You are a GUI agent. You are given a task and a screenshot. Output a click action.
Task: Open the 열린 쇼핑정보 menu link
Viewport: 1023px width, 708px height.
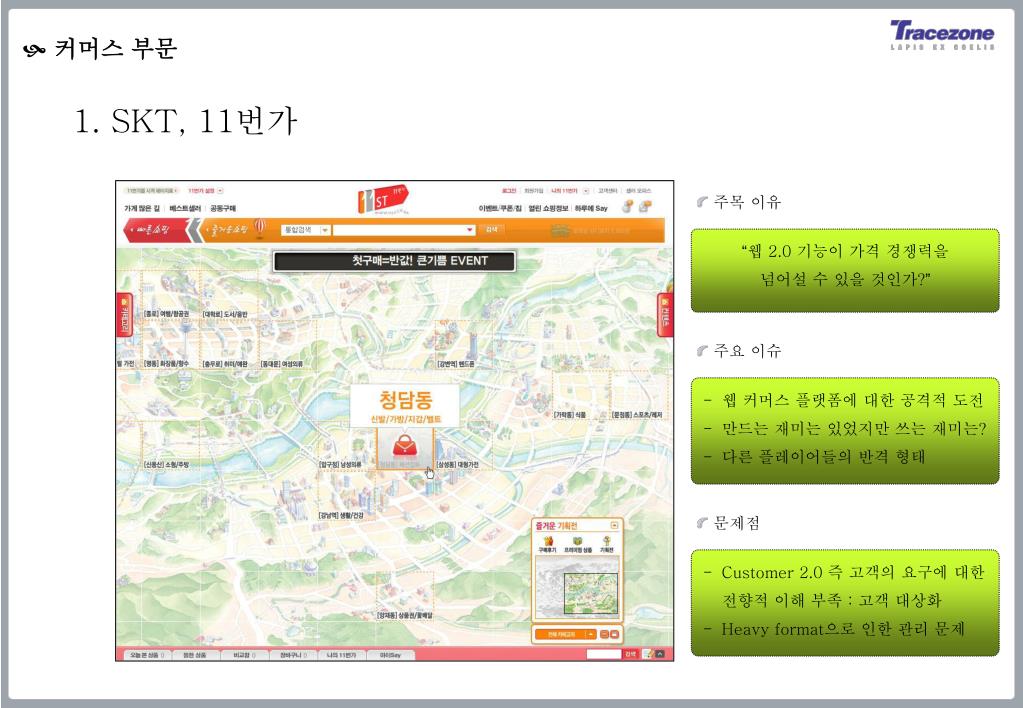coord(549,208)
